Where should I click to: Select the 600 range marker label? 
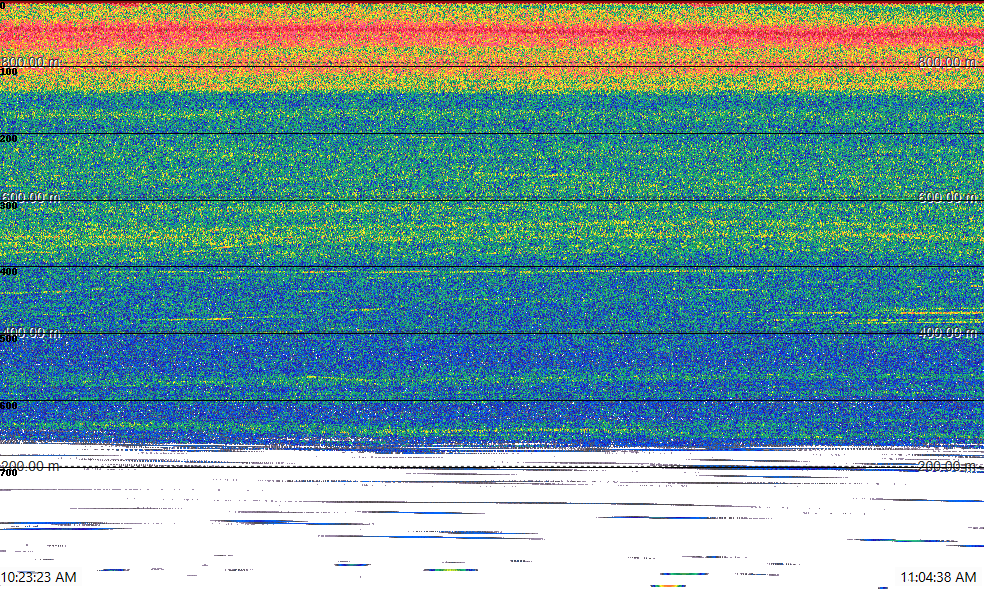(9, 406)
